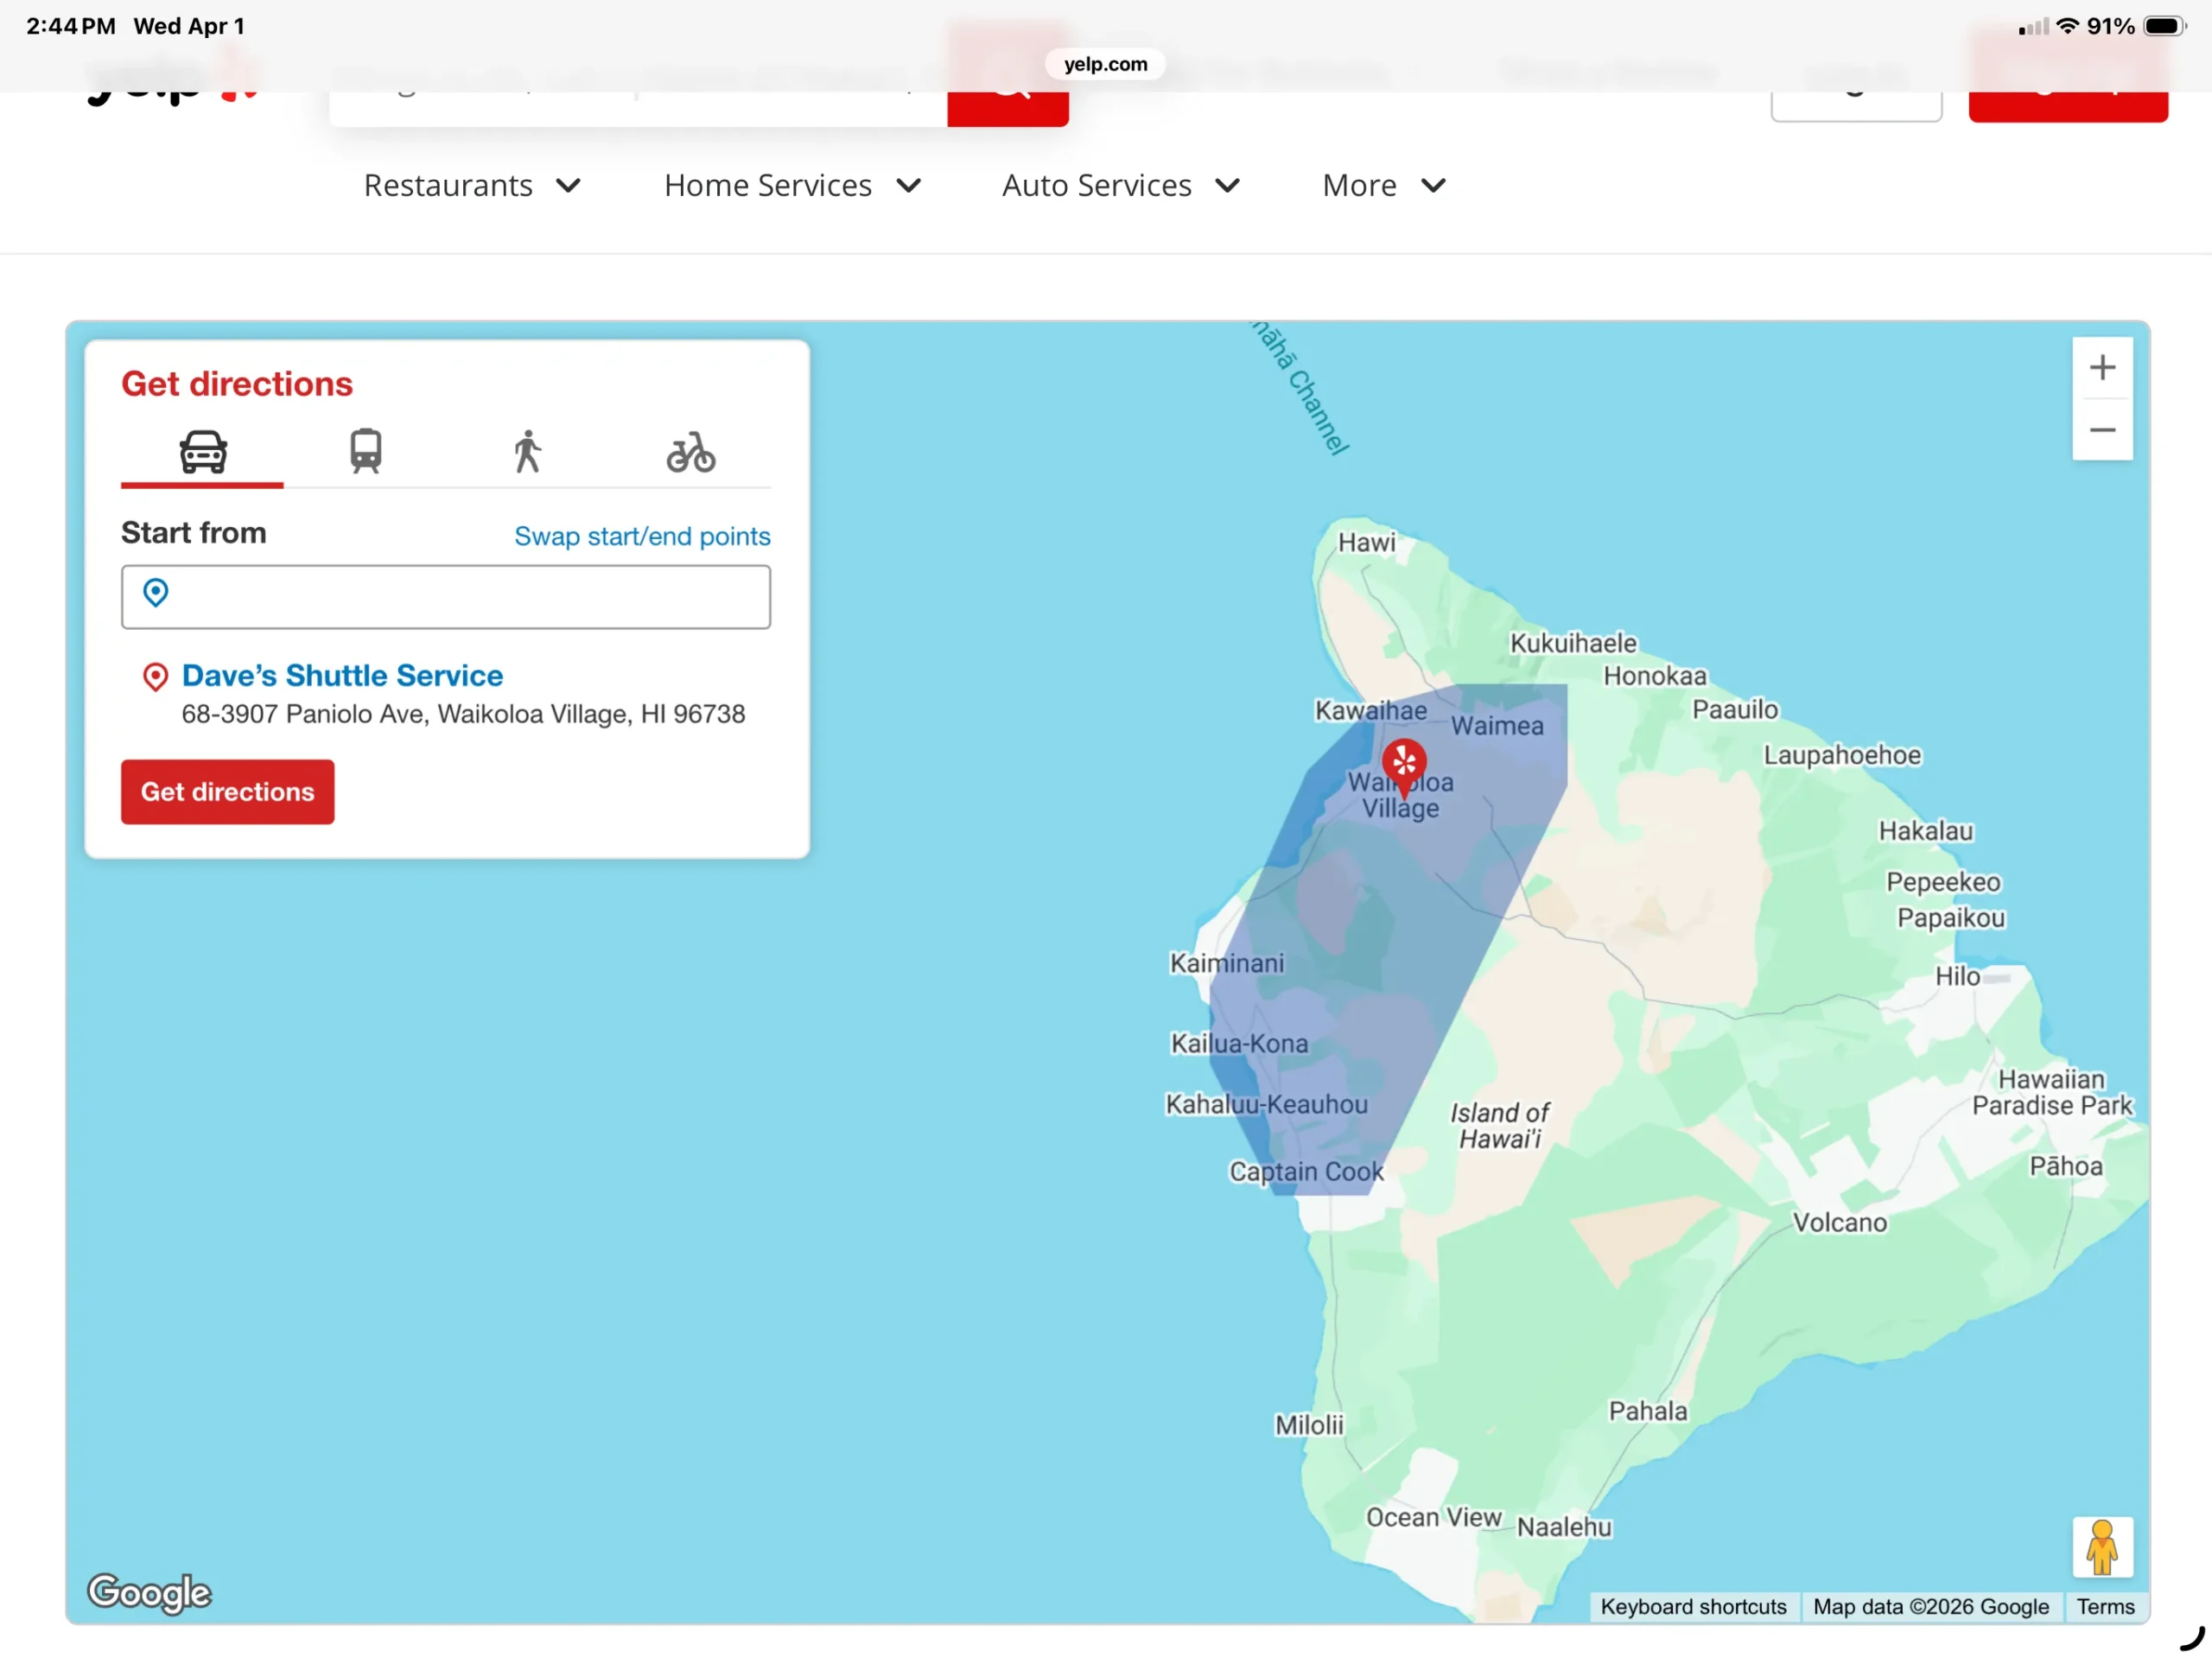Zoom out the map with minus
This screenshot has height=1658, width=2212.
click(x=2101, y=430)
